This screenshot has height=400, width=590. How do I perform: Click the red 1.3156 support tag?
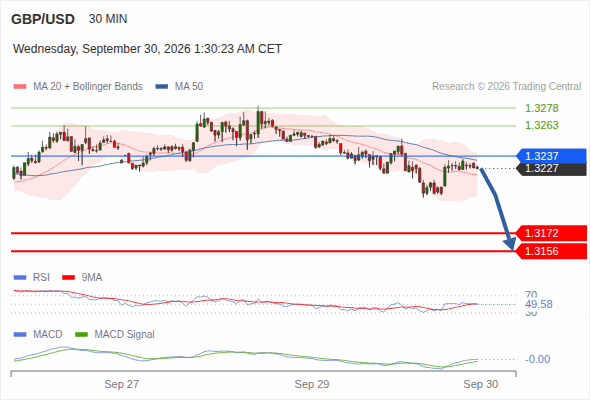[x=551, y=251]
